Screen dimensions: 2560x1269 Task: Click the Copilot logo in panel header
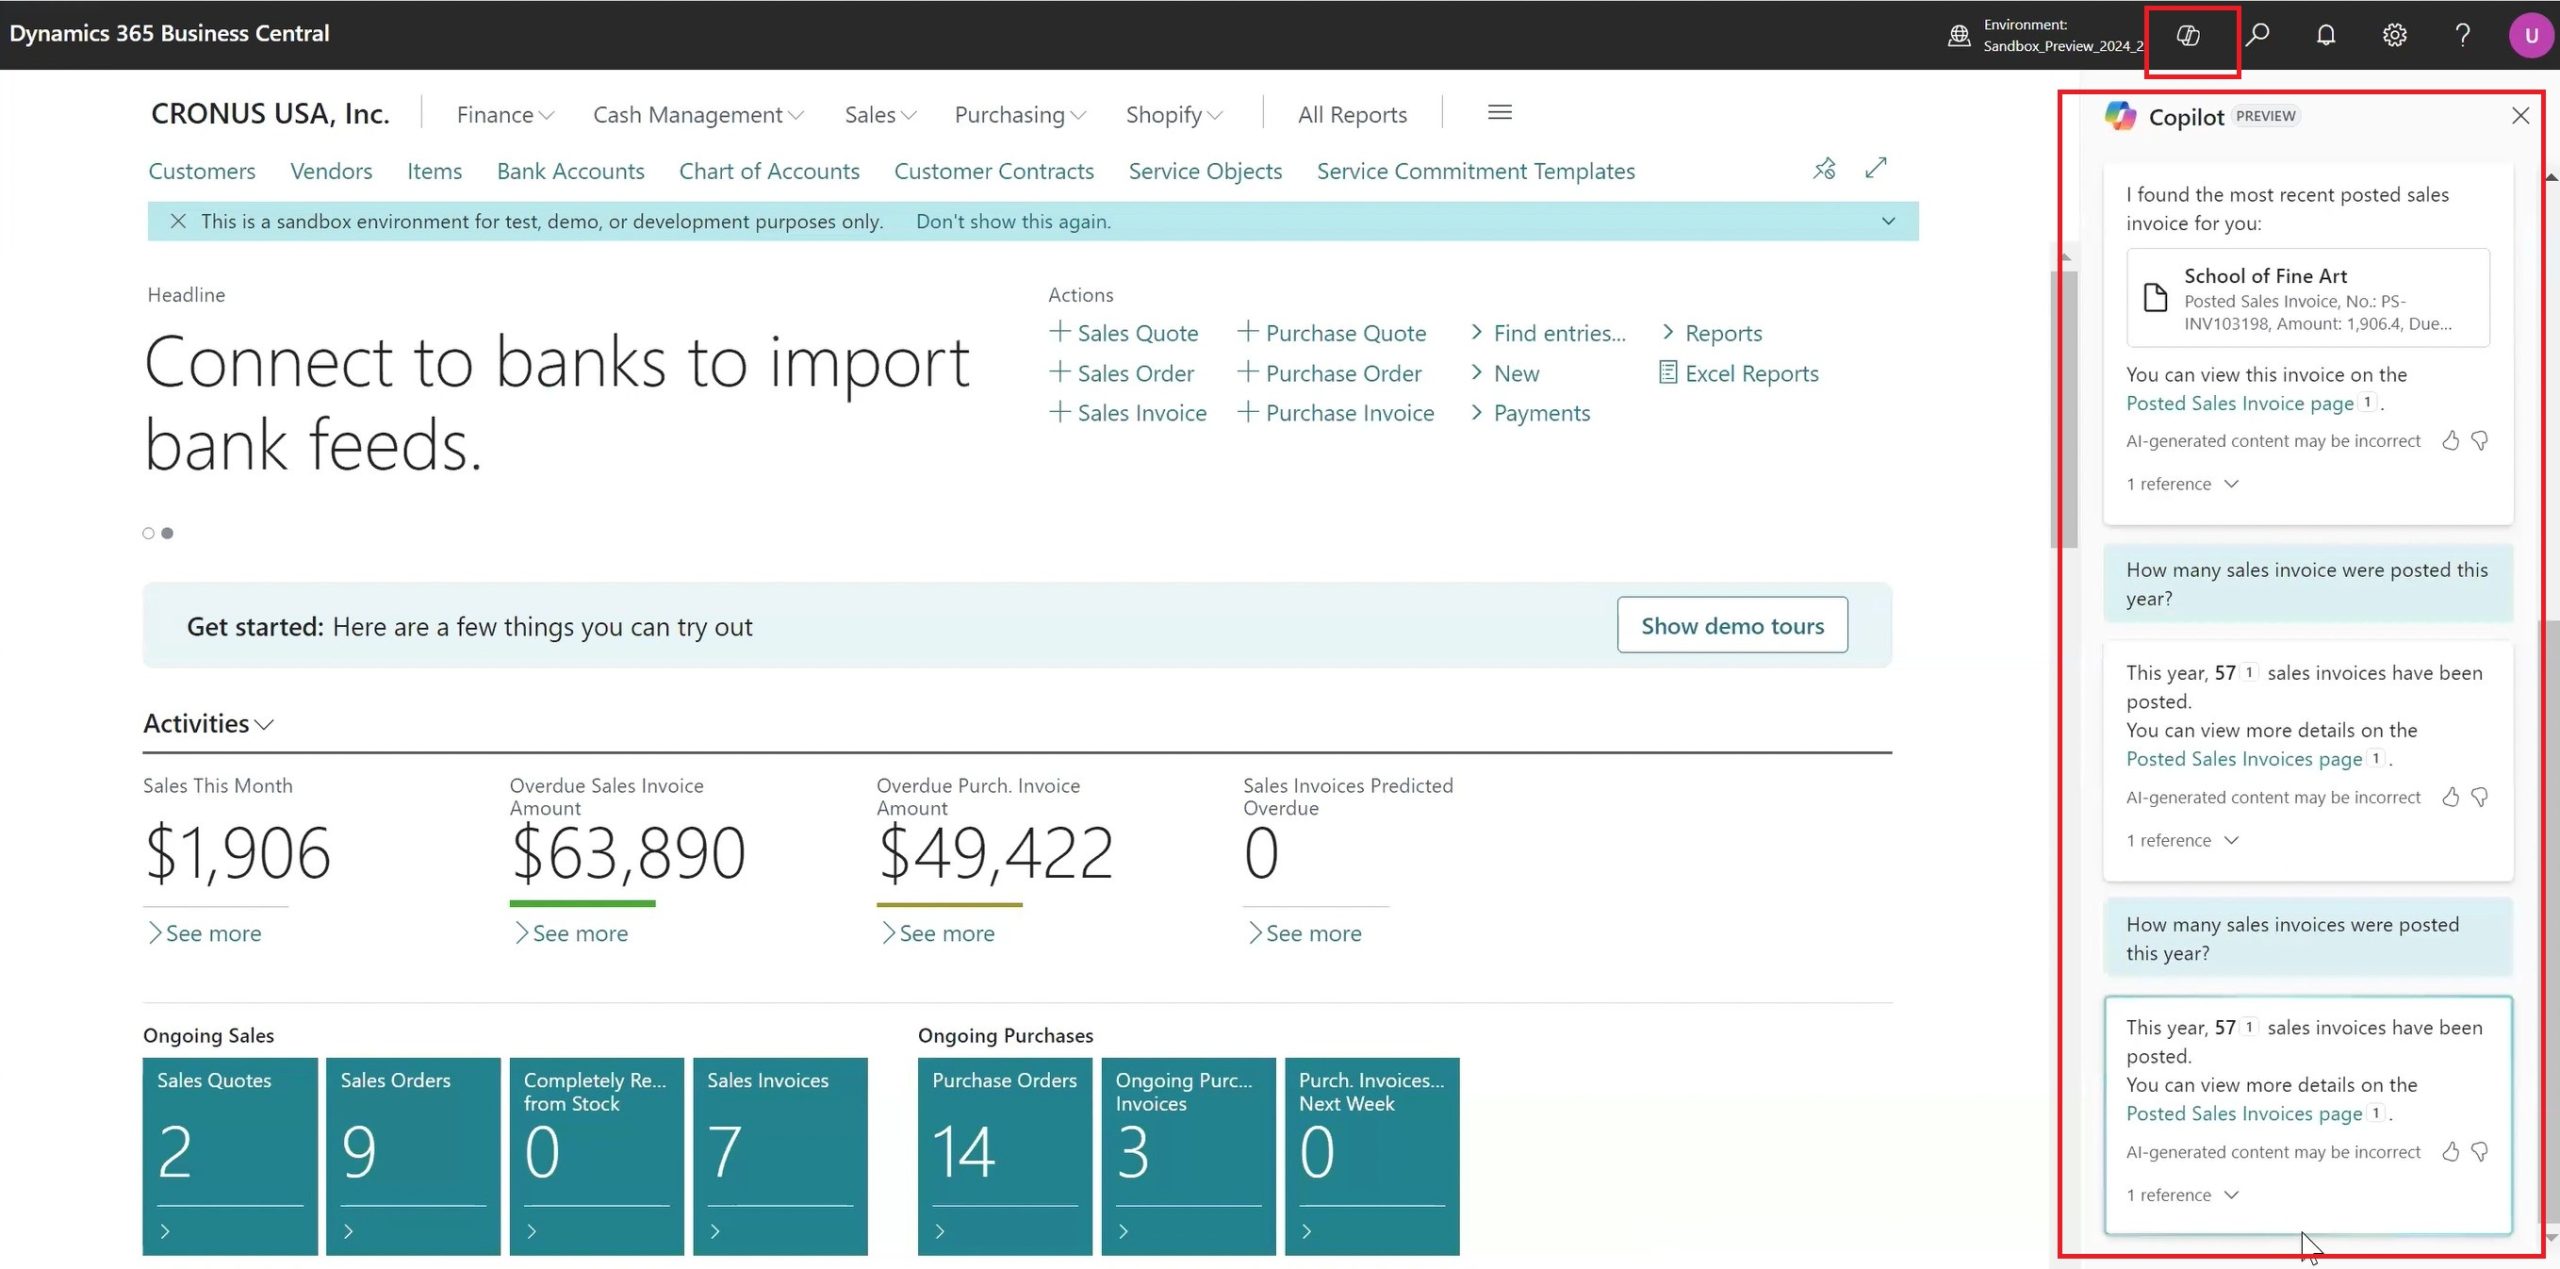[x=2120, y=116]
